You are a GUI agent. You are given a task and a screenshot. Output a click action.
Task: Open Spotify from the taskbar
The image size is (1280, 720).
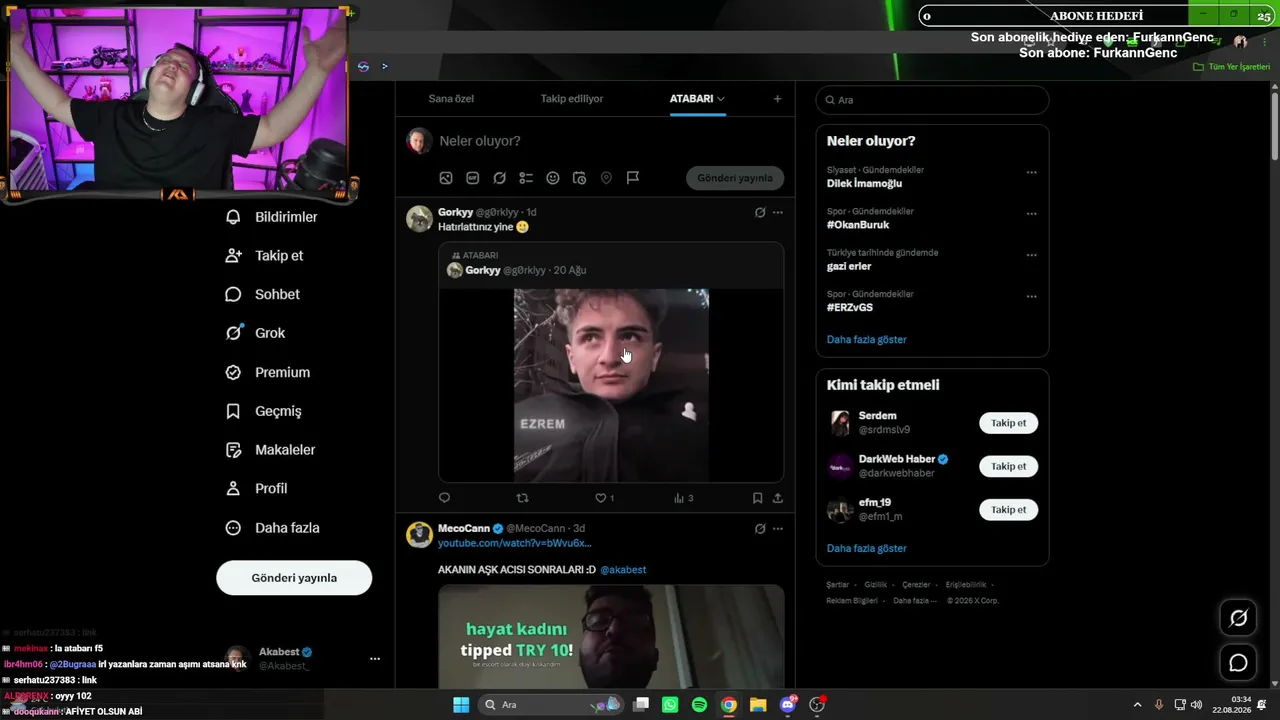tap(699, 705)
